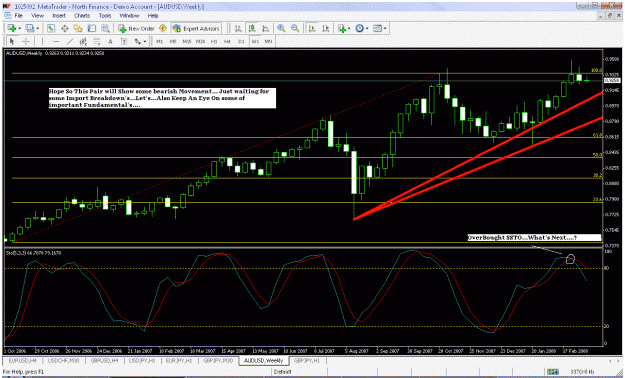
Task: Switch to bar chart display
Action: point(238,28)
